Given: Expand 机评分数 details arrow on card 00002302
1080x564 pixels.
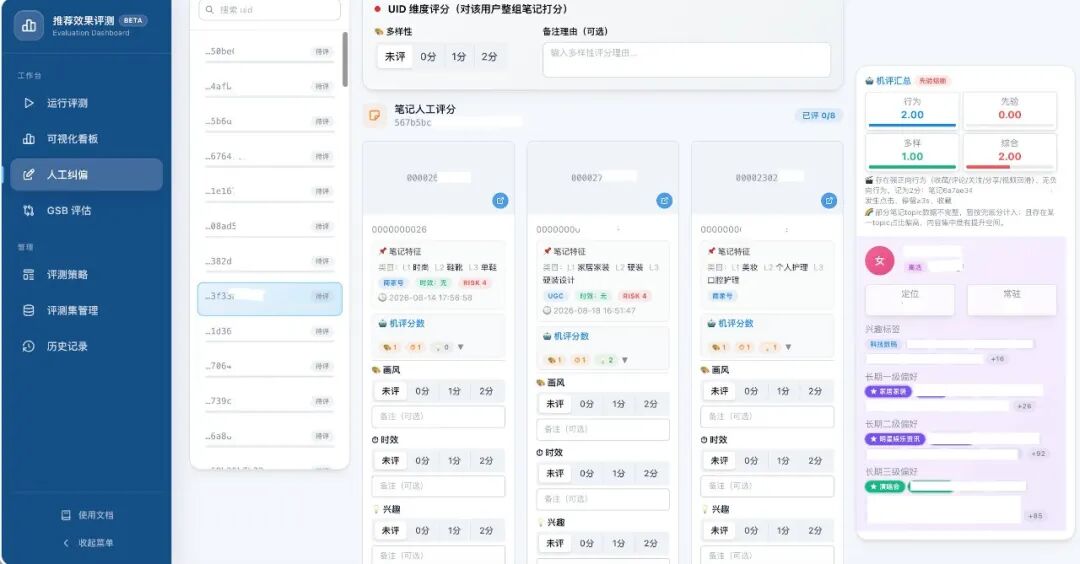Looking at the screenshot, I should (x=789, y=347).
